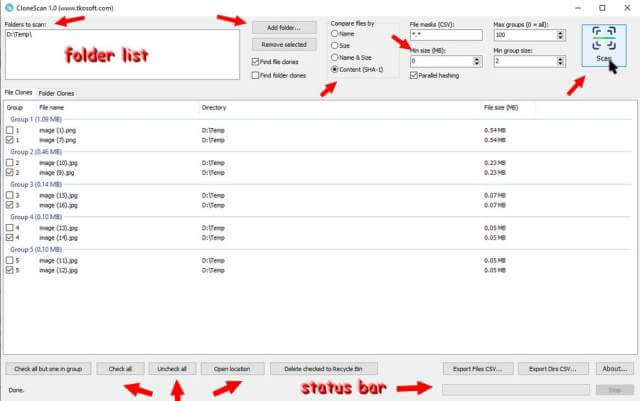Decrease Min size (MB) with down arrow
The height and width of the screenshot is (401, 640).
coord(477,64)
